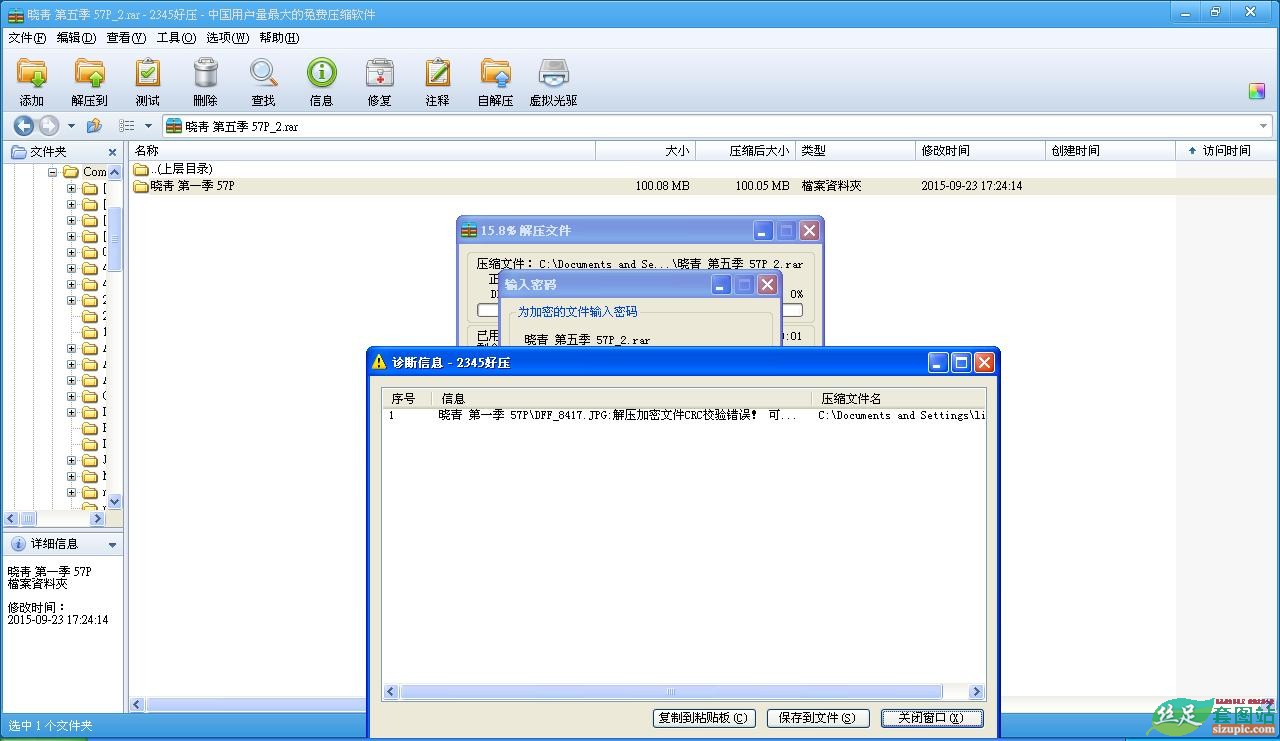This screenshot has width=1280, height=741.
Task: Click the 删除 (Delete) trash icon
Action: pos(205,75)
